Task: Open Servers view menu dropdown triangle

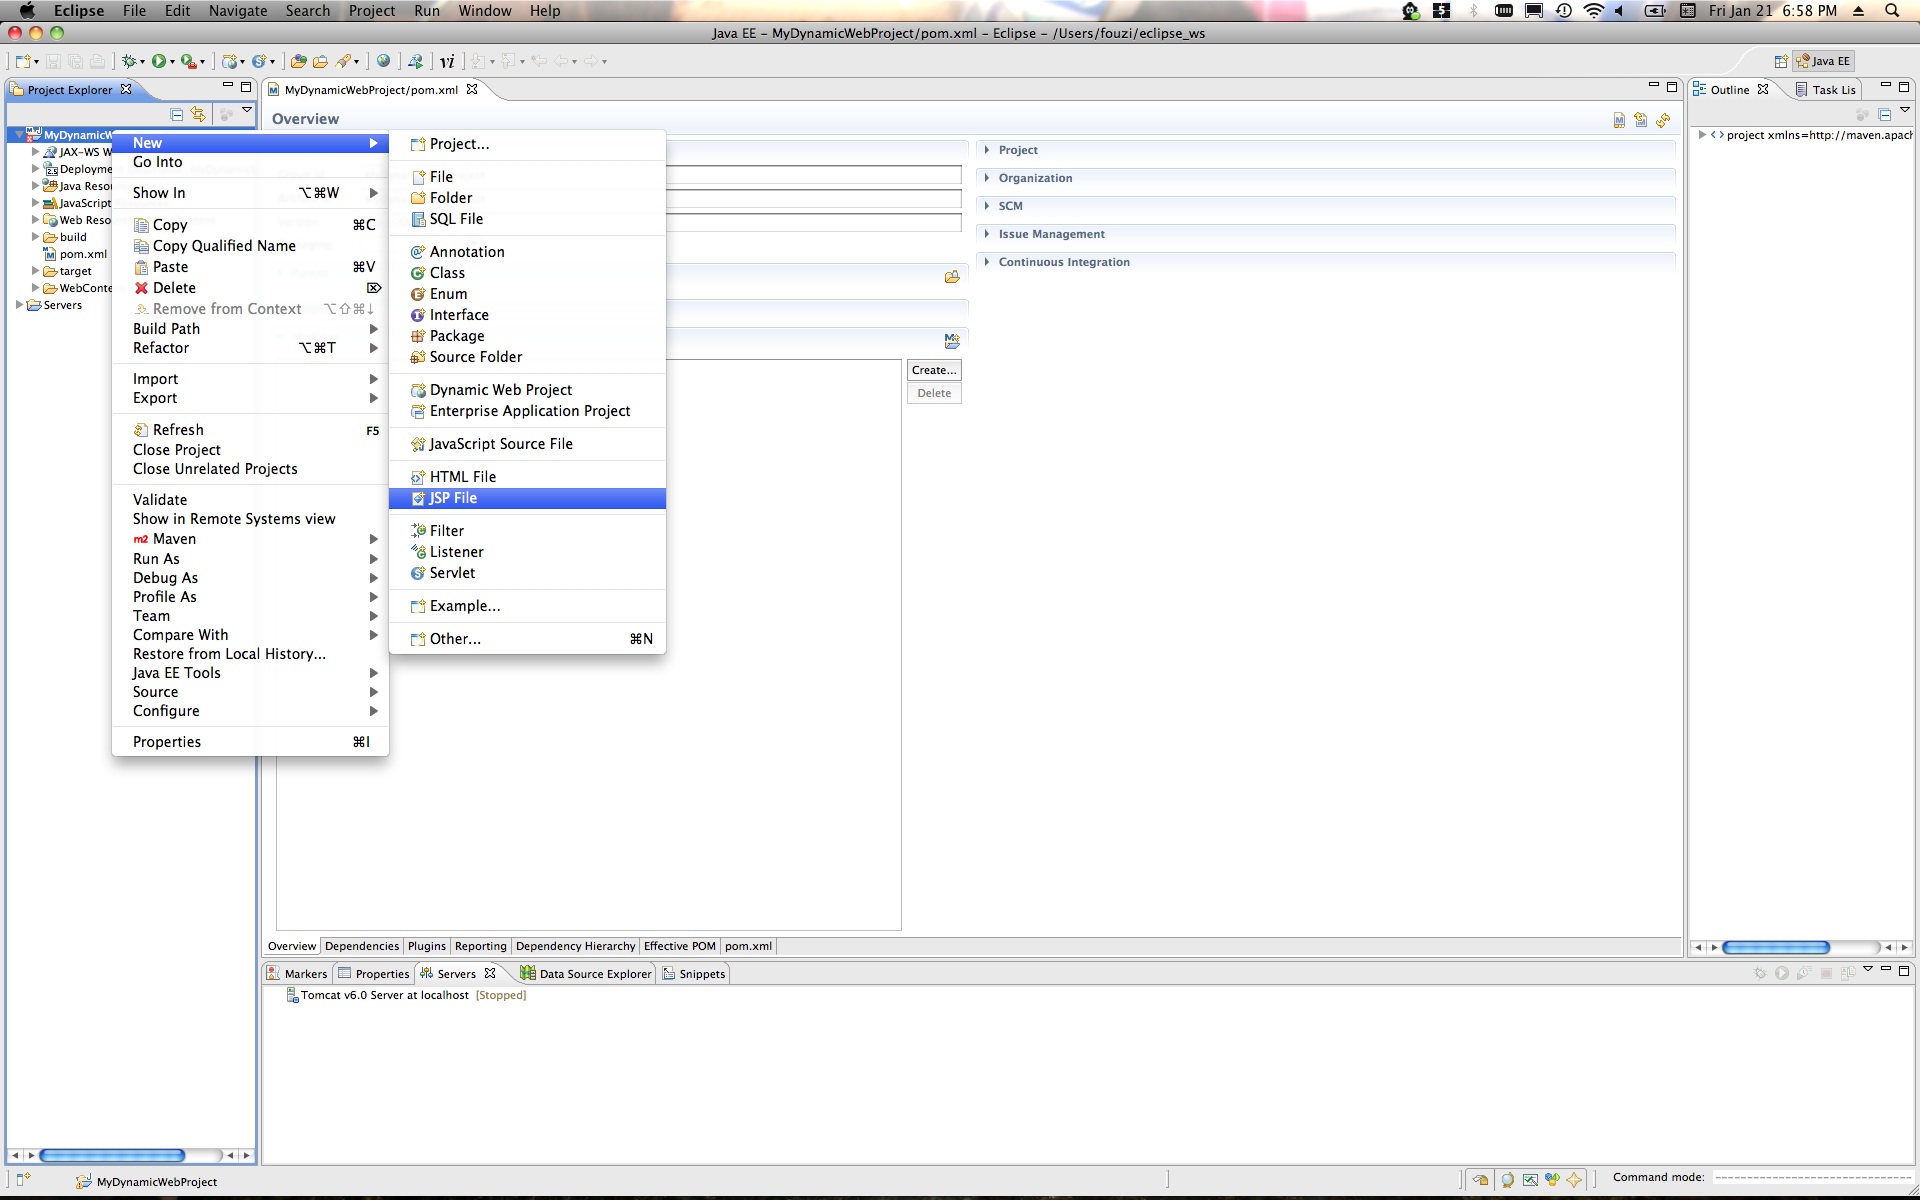Action: click(x=1867, y=969)
